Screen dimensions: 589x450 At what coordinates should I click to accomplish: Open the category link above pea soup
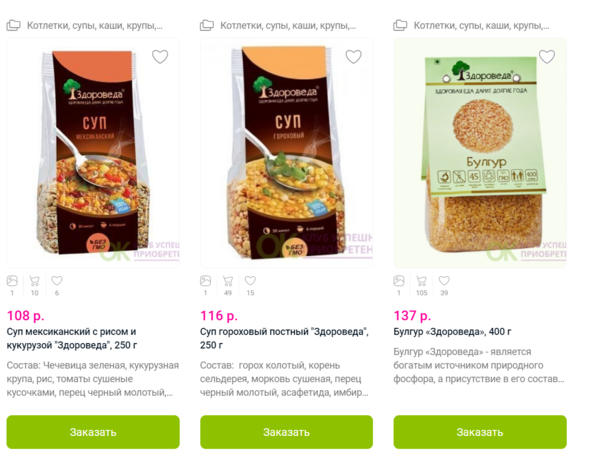tap(288, 26)
